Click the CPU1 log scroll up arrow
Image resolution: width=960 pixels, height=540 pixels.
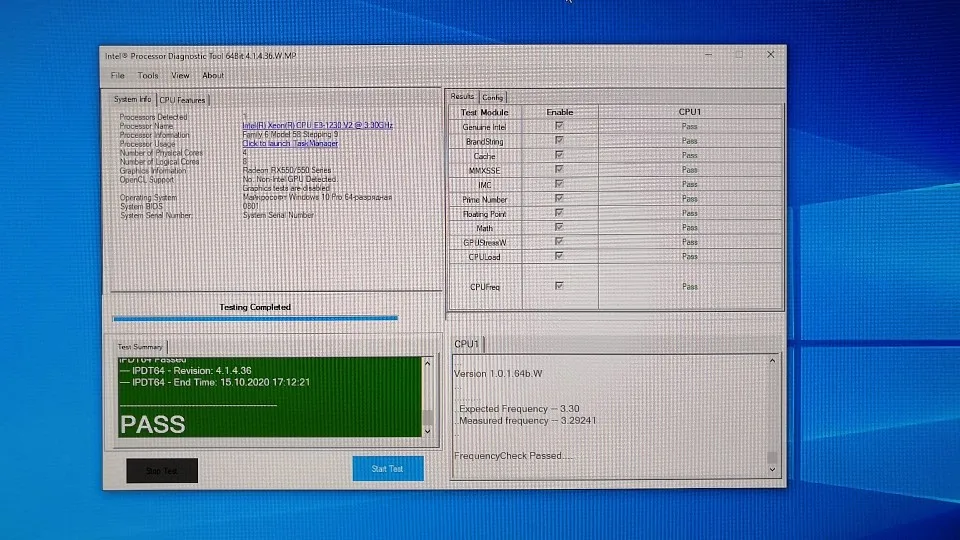tap(772, 361)
